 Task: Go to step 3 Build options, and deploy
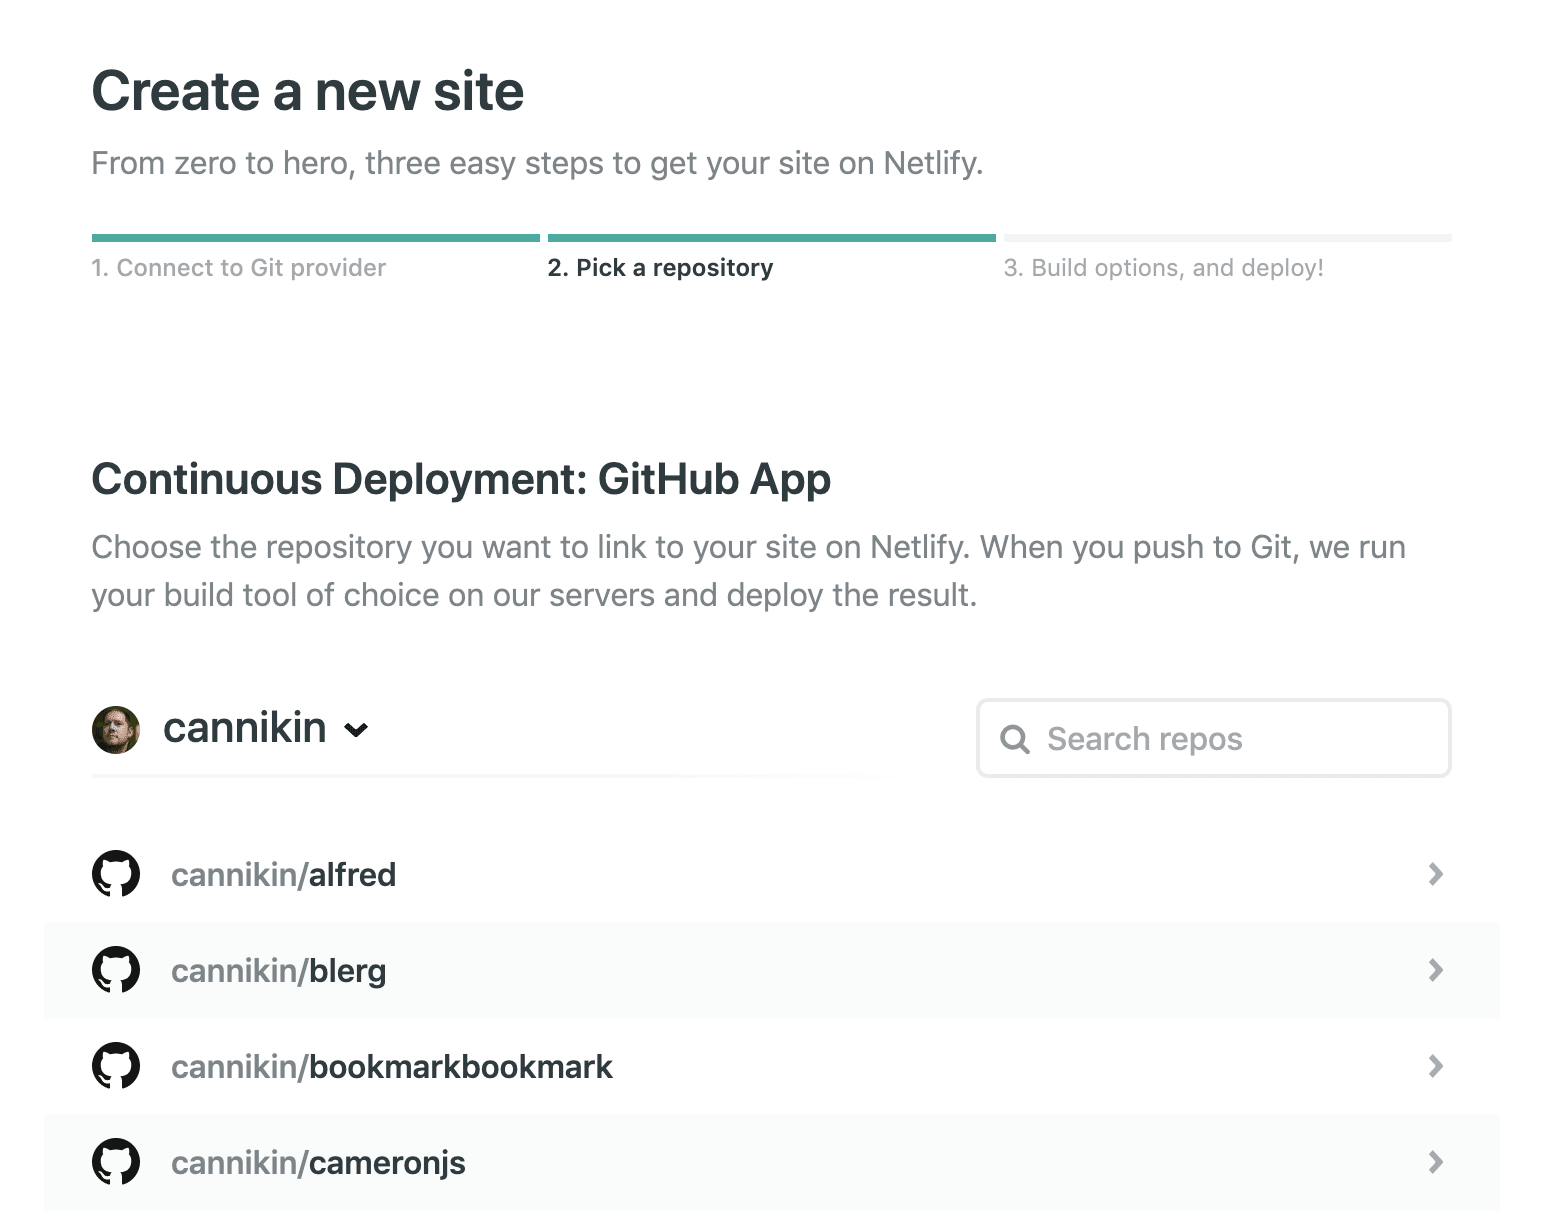point(1163,268)
